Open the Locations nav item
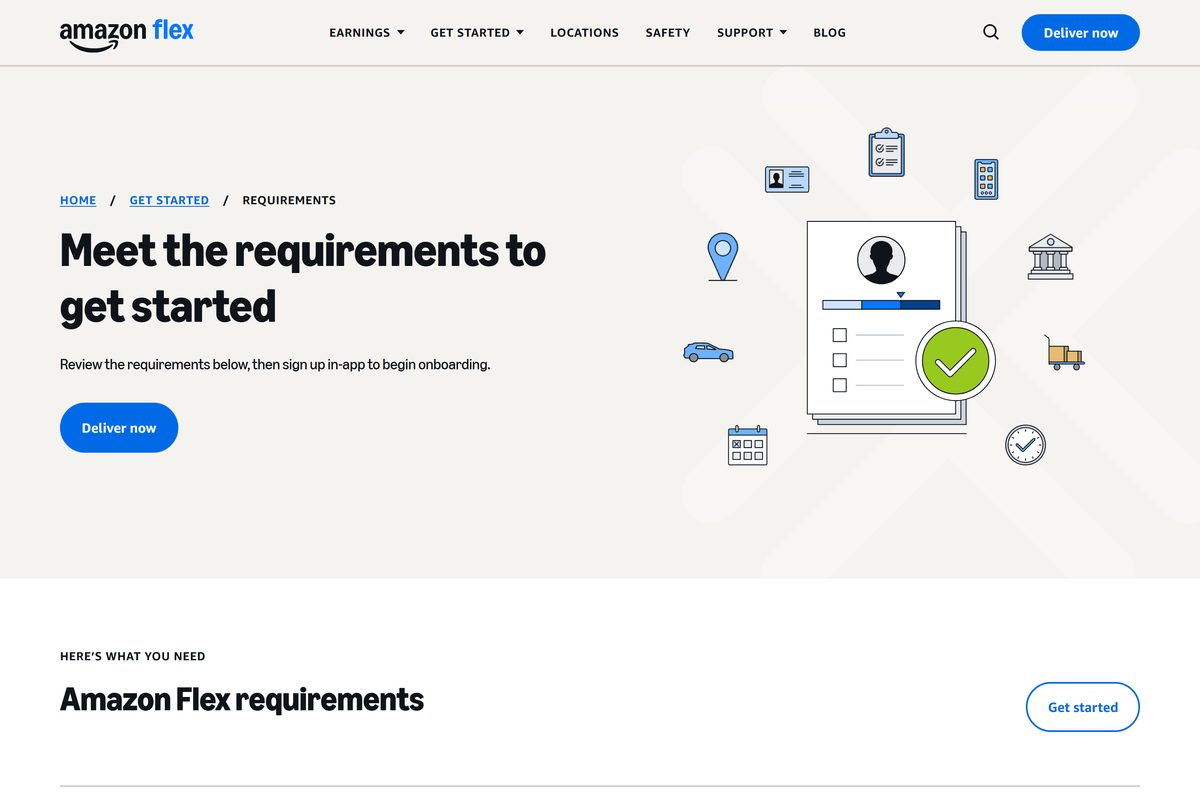1200x792 pixels. (584, 33)
